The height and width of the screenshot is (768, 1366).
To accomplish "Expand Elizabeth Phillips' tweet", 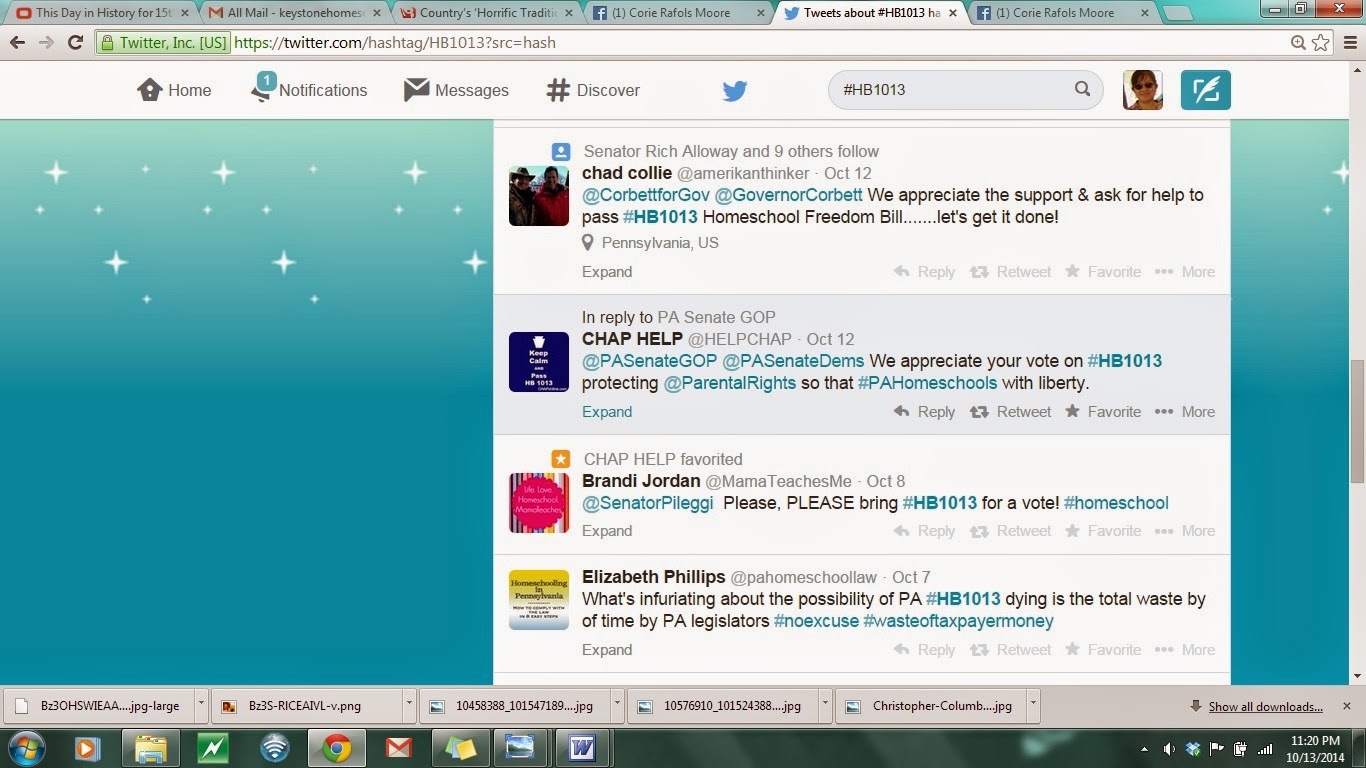I will pos(607,650).
